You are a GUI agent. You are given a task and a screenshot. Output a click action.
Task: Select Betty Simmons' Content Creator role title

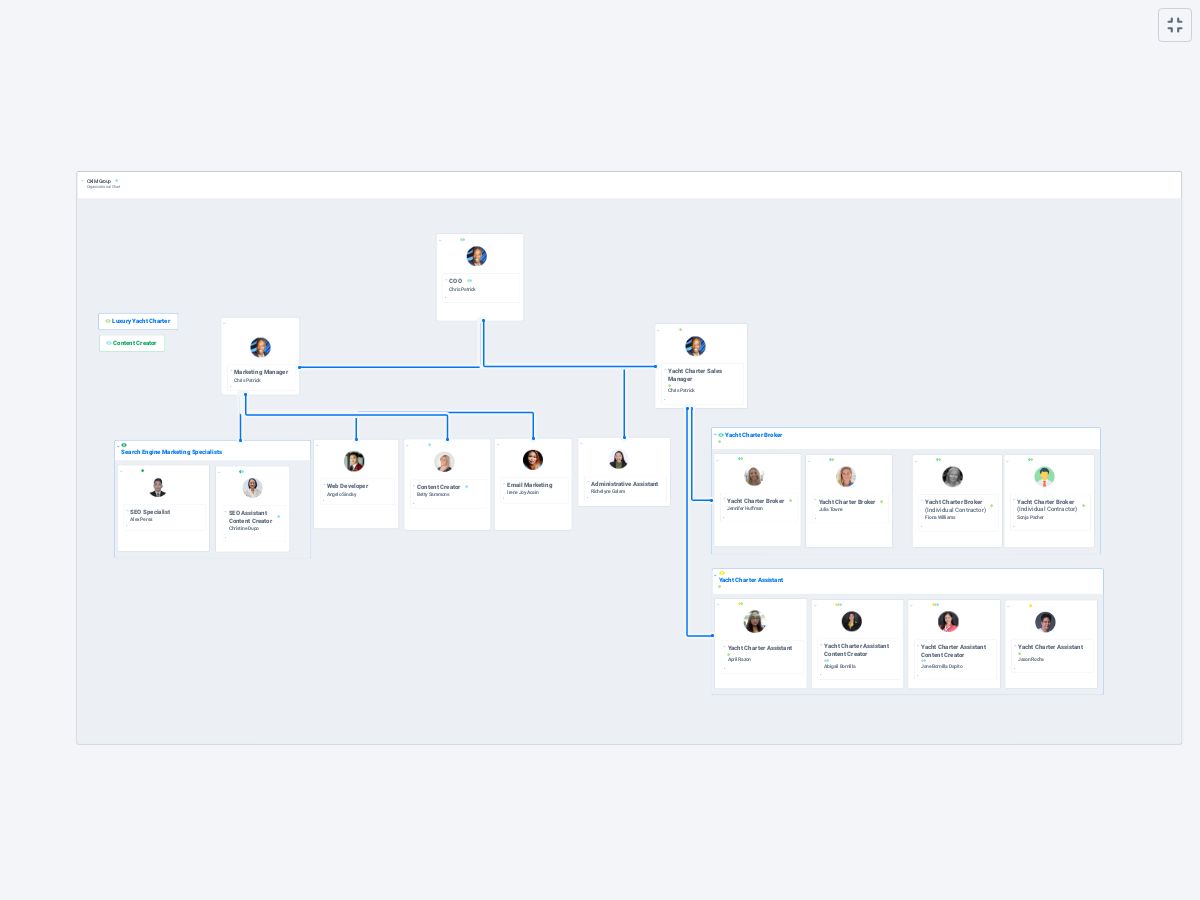click(439, 487)
